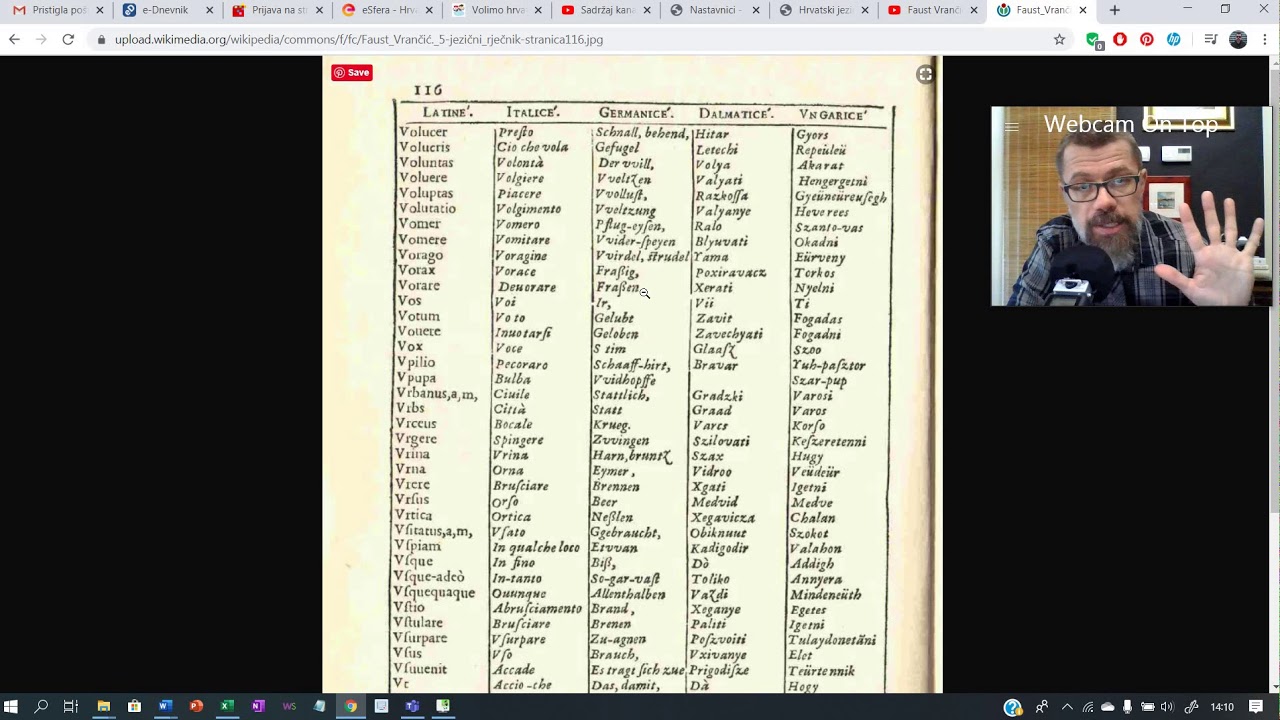This screenshot has height=720, width=1280.
Task: Open the battery status tray icon
Action: [1148, 707]
